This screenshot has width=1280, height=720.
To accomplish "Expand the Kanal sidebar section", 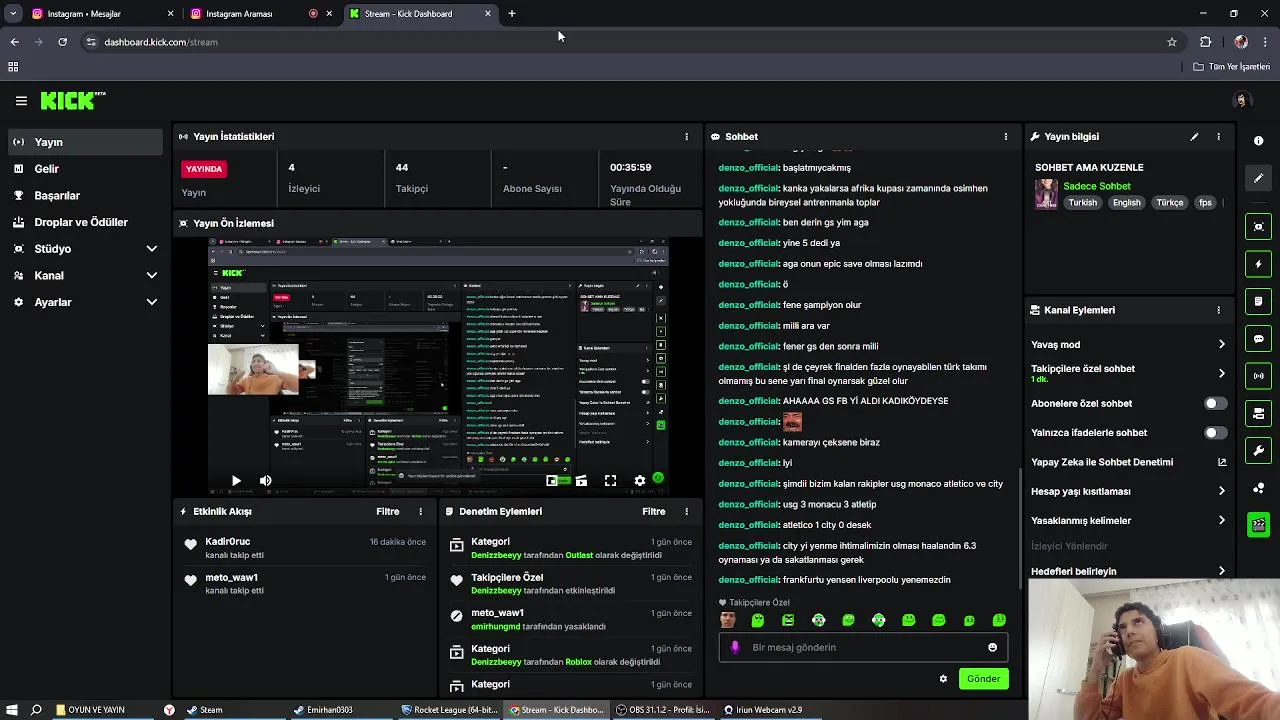I will [152, 276].
